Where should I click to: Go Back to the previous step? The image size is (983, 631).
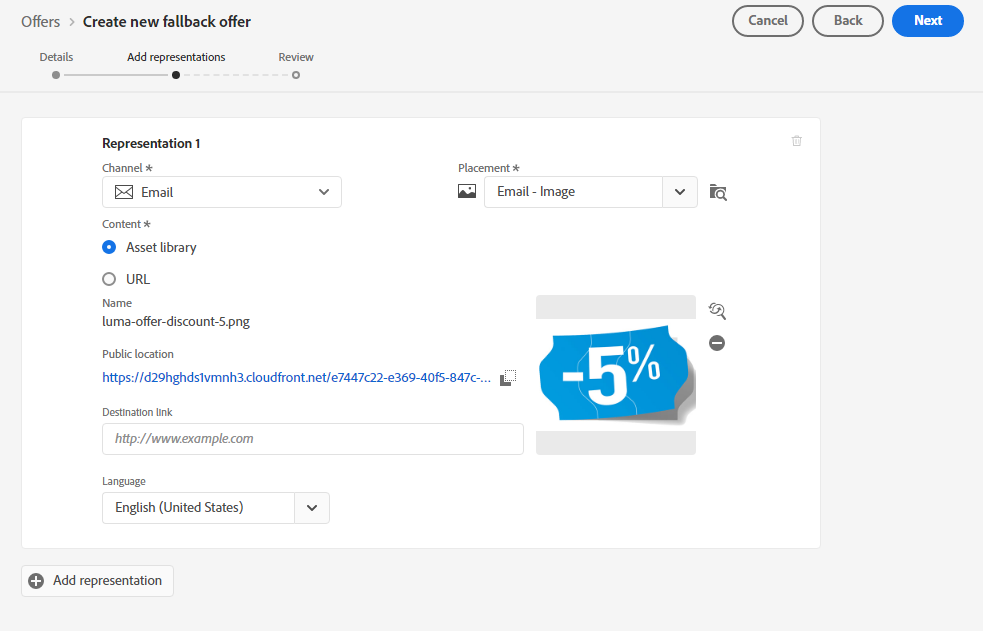click(848, 21)
